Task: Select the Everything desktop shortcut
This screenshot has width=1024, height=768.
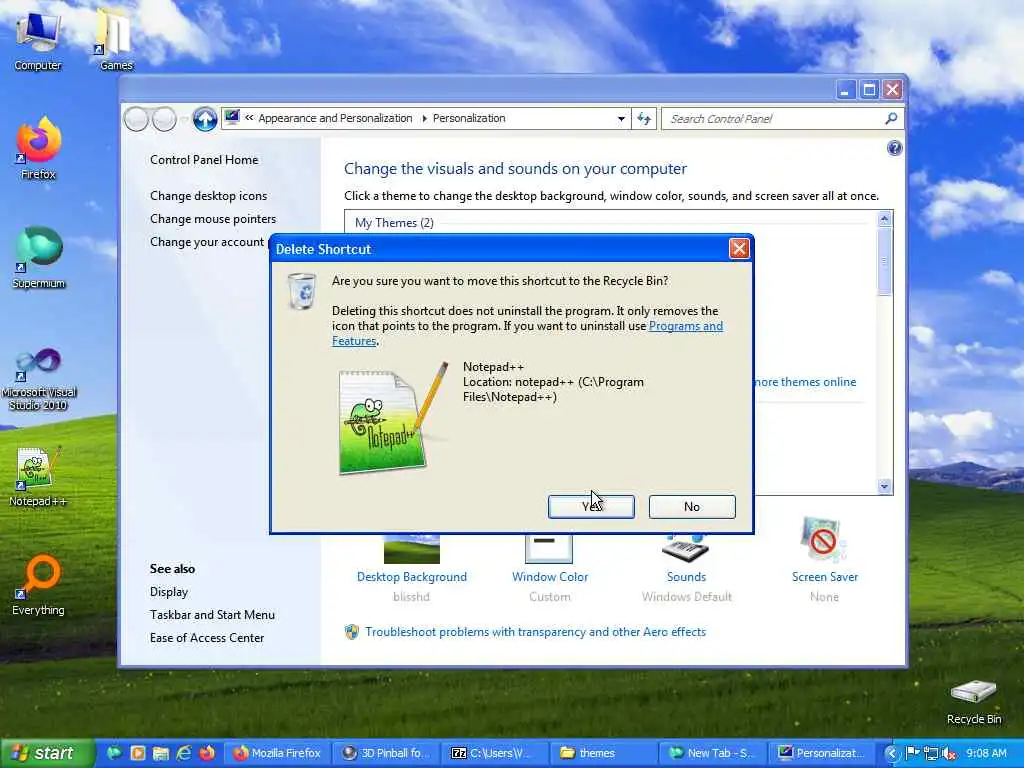Action: pos(39,586)
